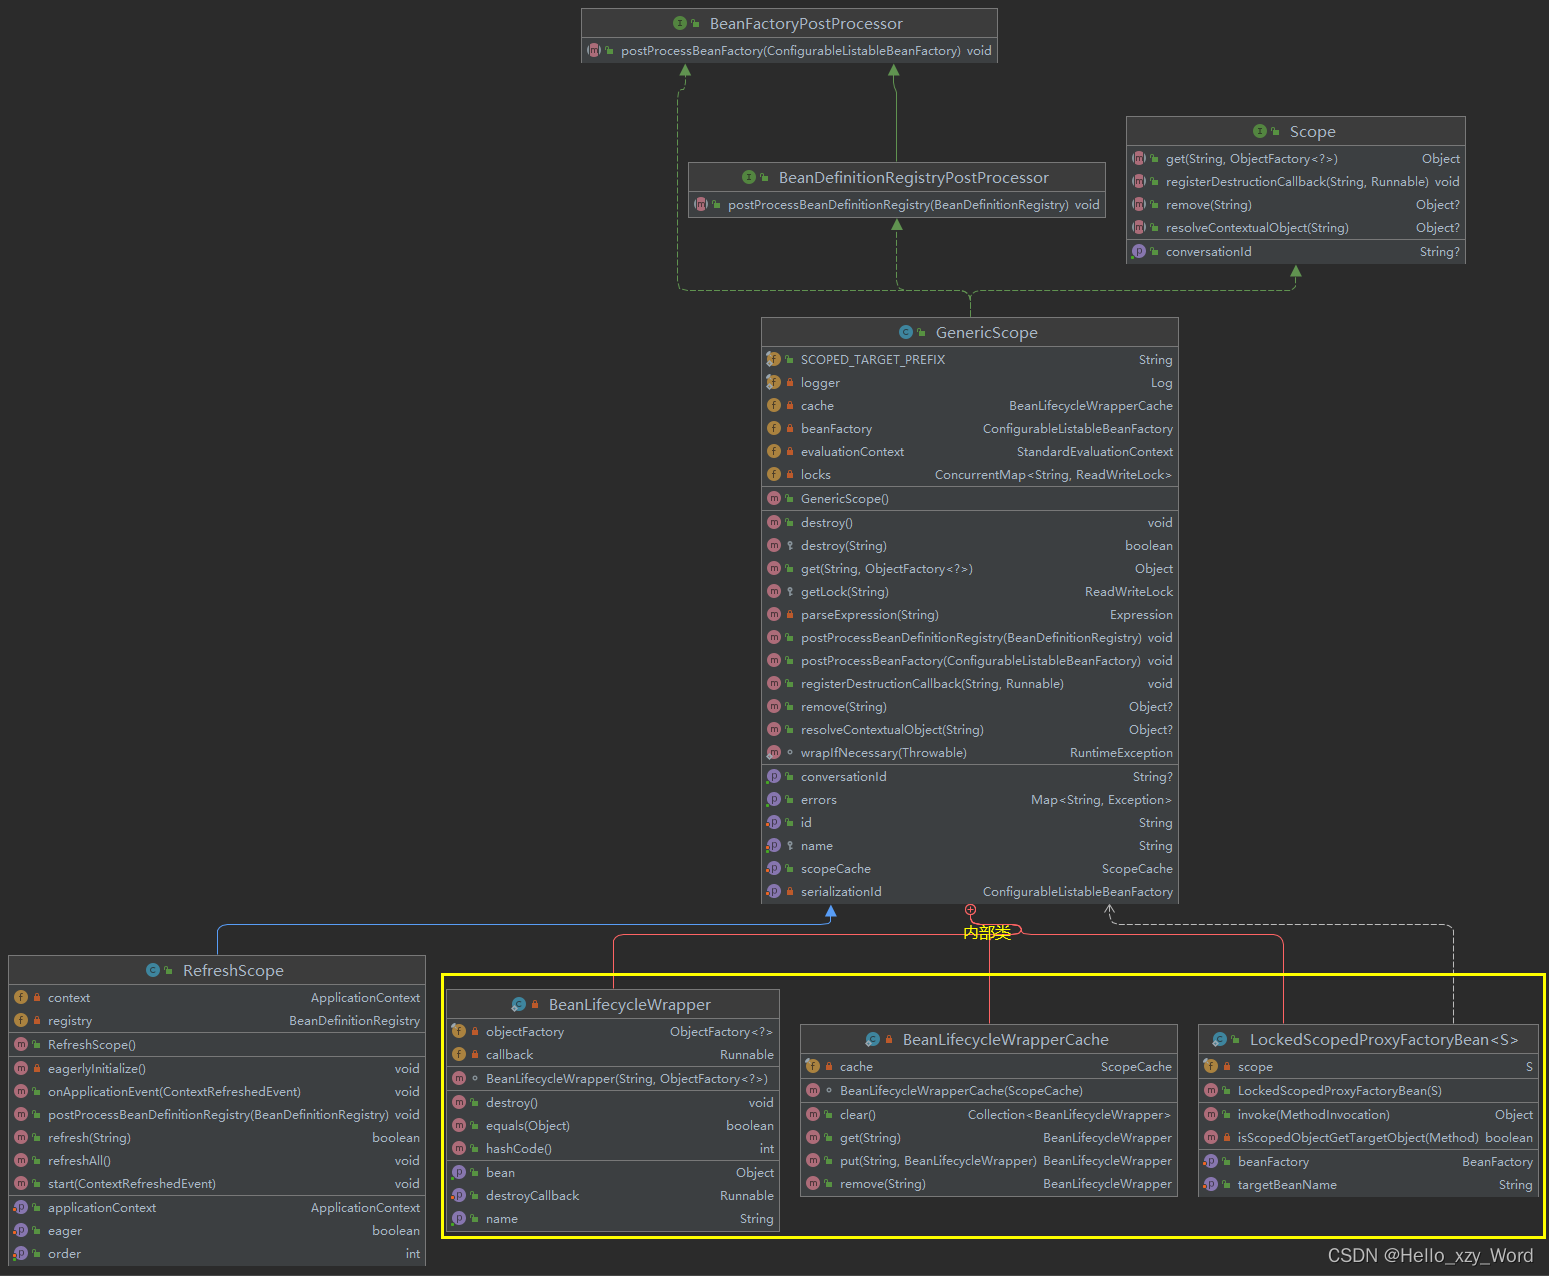Screen dimensions: 1549x1276
Task: Click field icon of SCOPED_TARGET_PREFIX
Action: 773,359
